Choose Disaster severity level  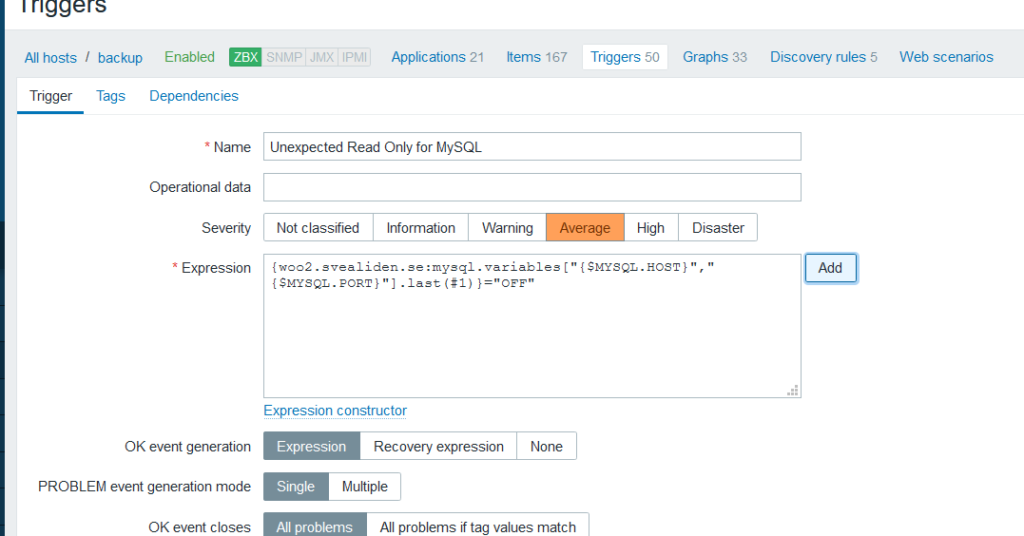pyautogui.click(x=717, y=228)
